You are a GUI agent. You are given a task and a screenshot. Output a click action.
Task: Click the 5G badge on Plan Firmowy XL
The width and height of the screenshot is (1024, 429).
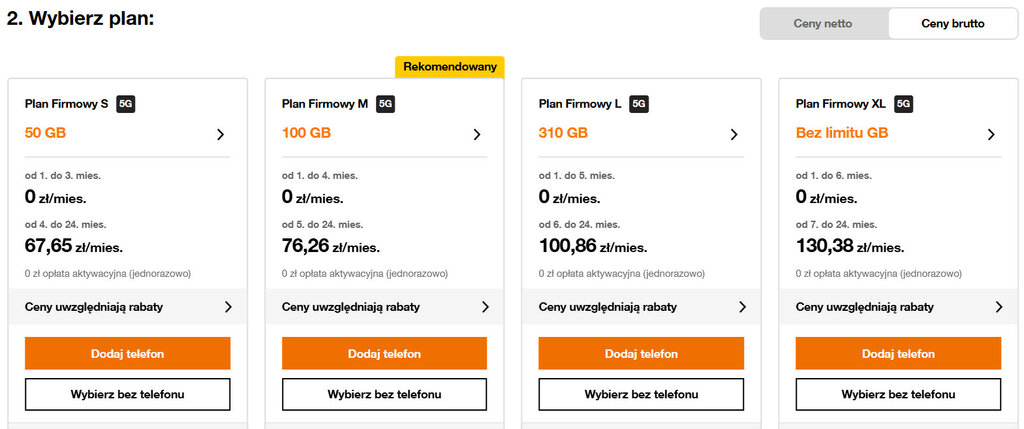point(903,103)
